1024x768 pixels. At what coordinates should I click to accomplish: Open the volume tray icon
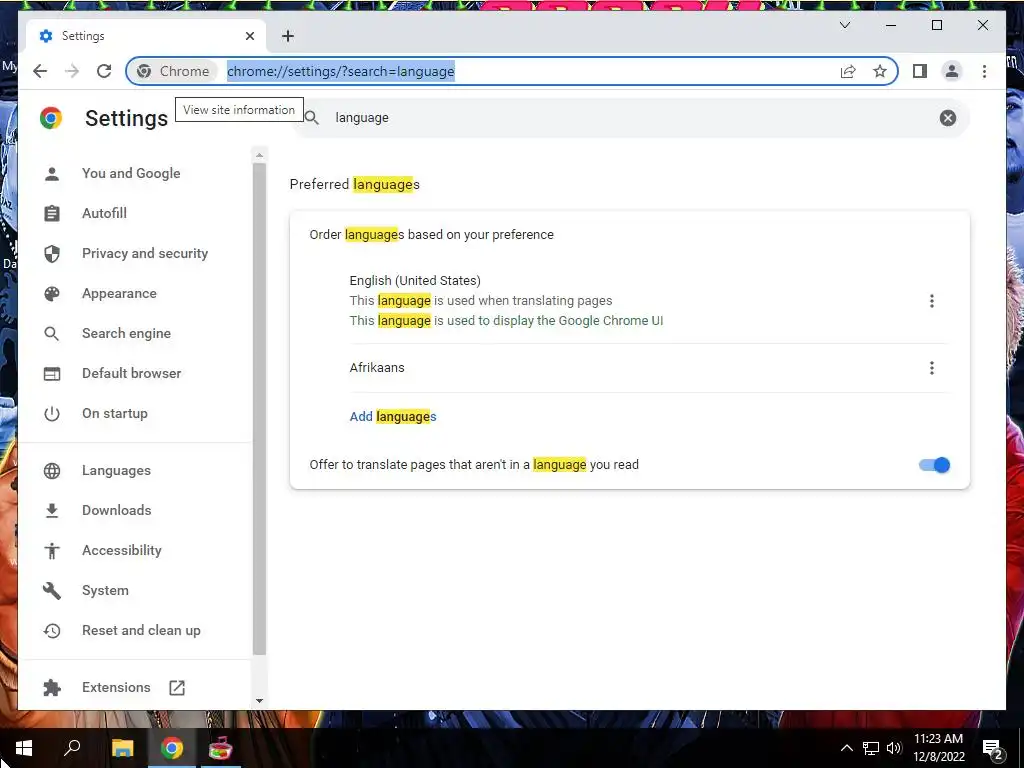click(x=894, y=748)
